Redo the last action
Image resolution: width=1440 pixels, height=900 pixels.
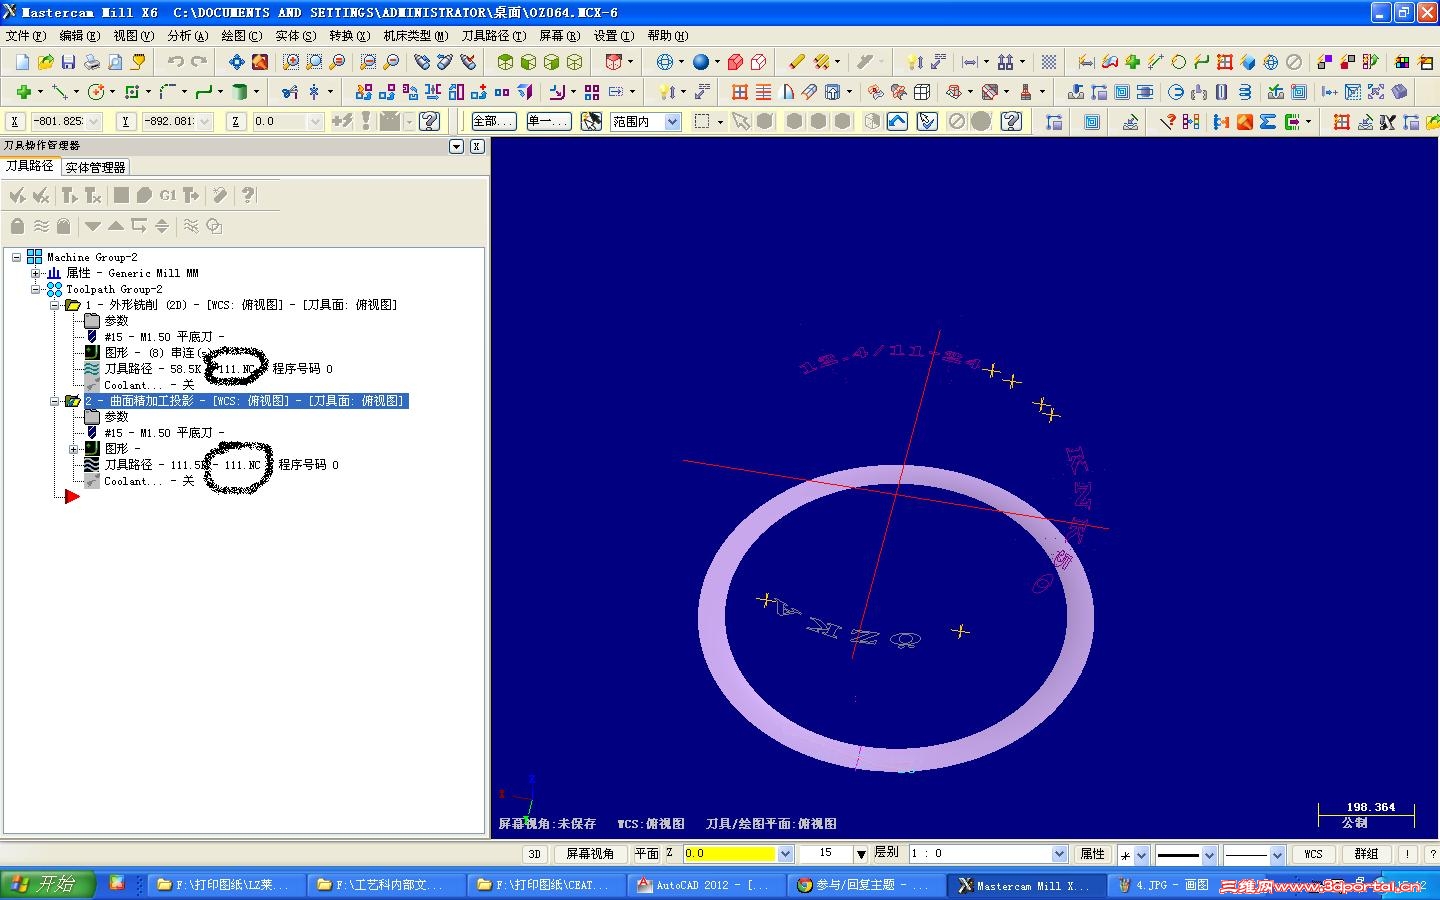point(198,62)
